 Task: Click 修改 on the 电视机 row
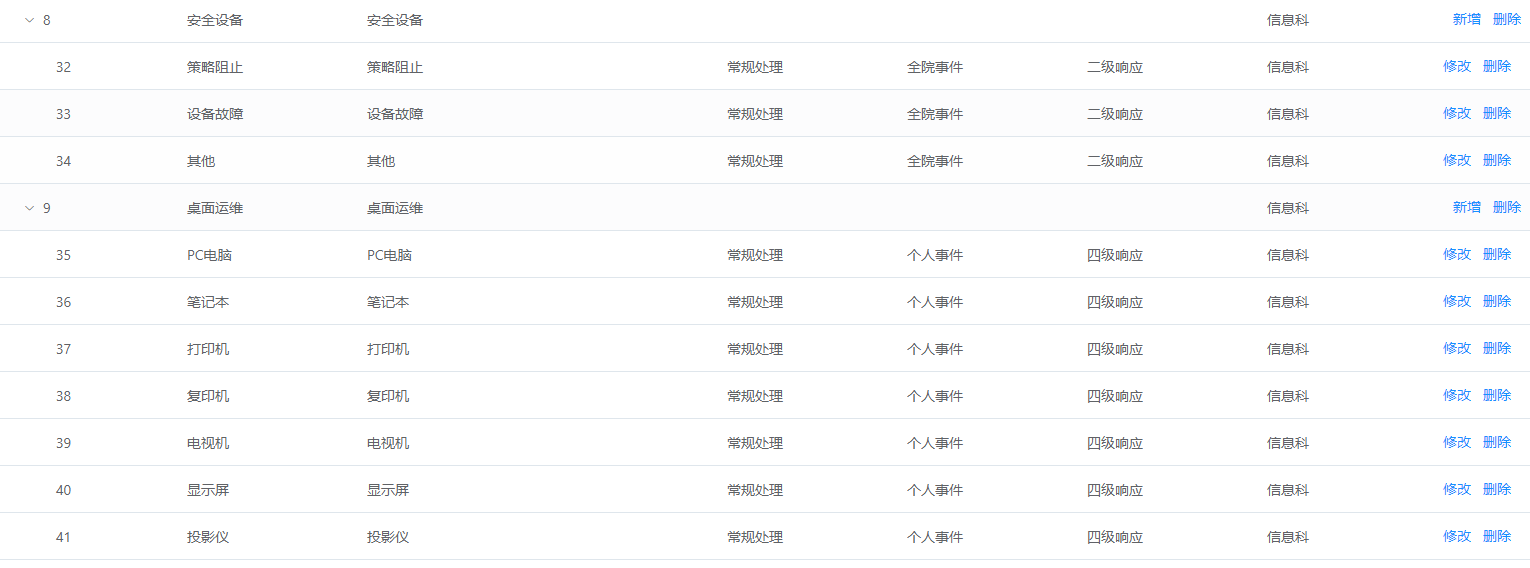1456,442
